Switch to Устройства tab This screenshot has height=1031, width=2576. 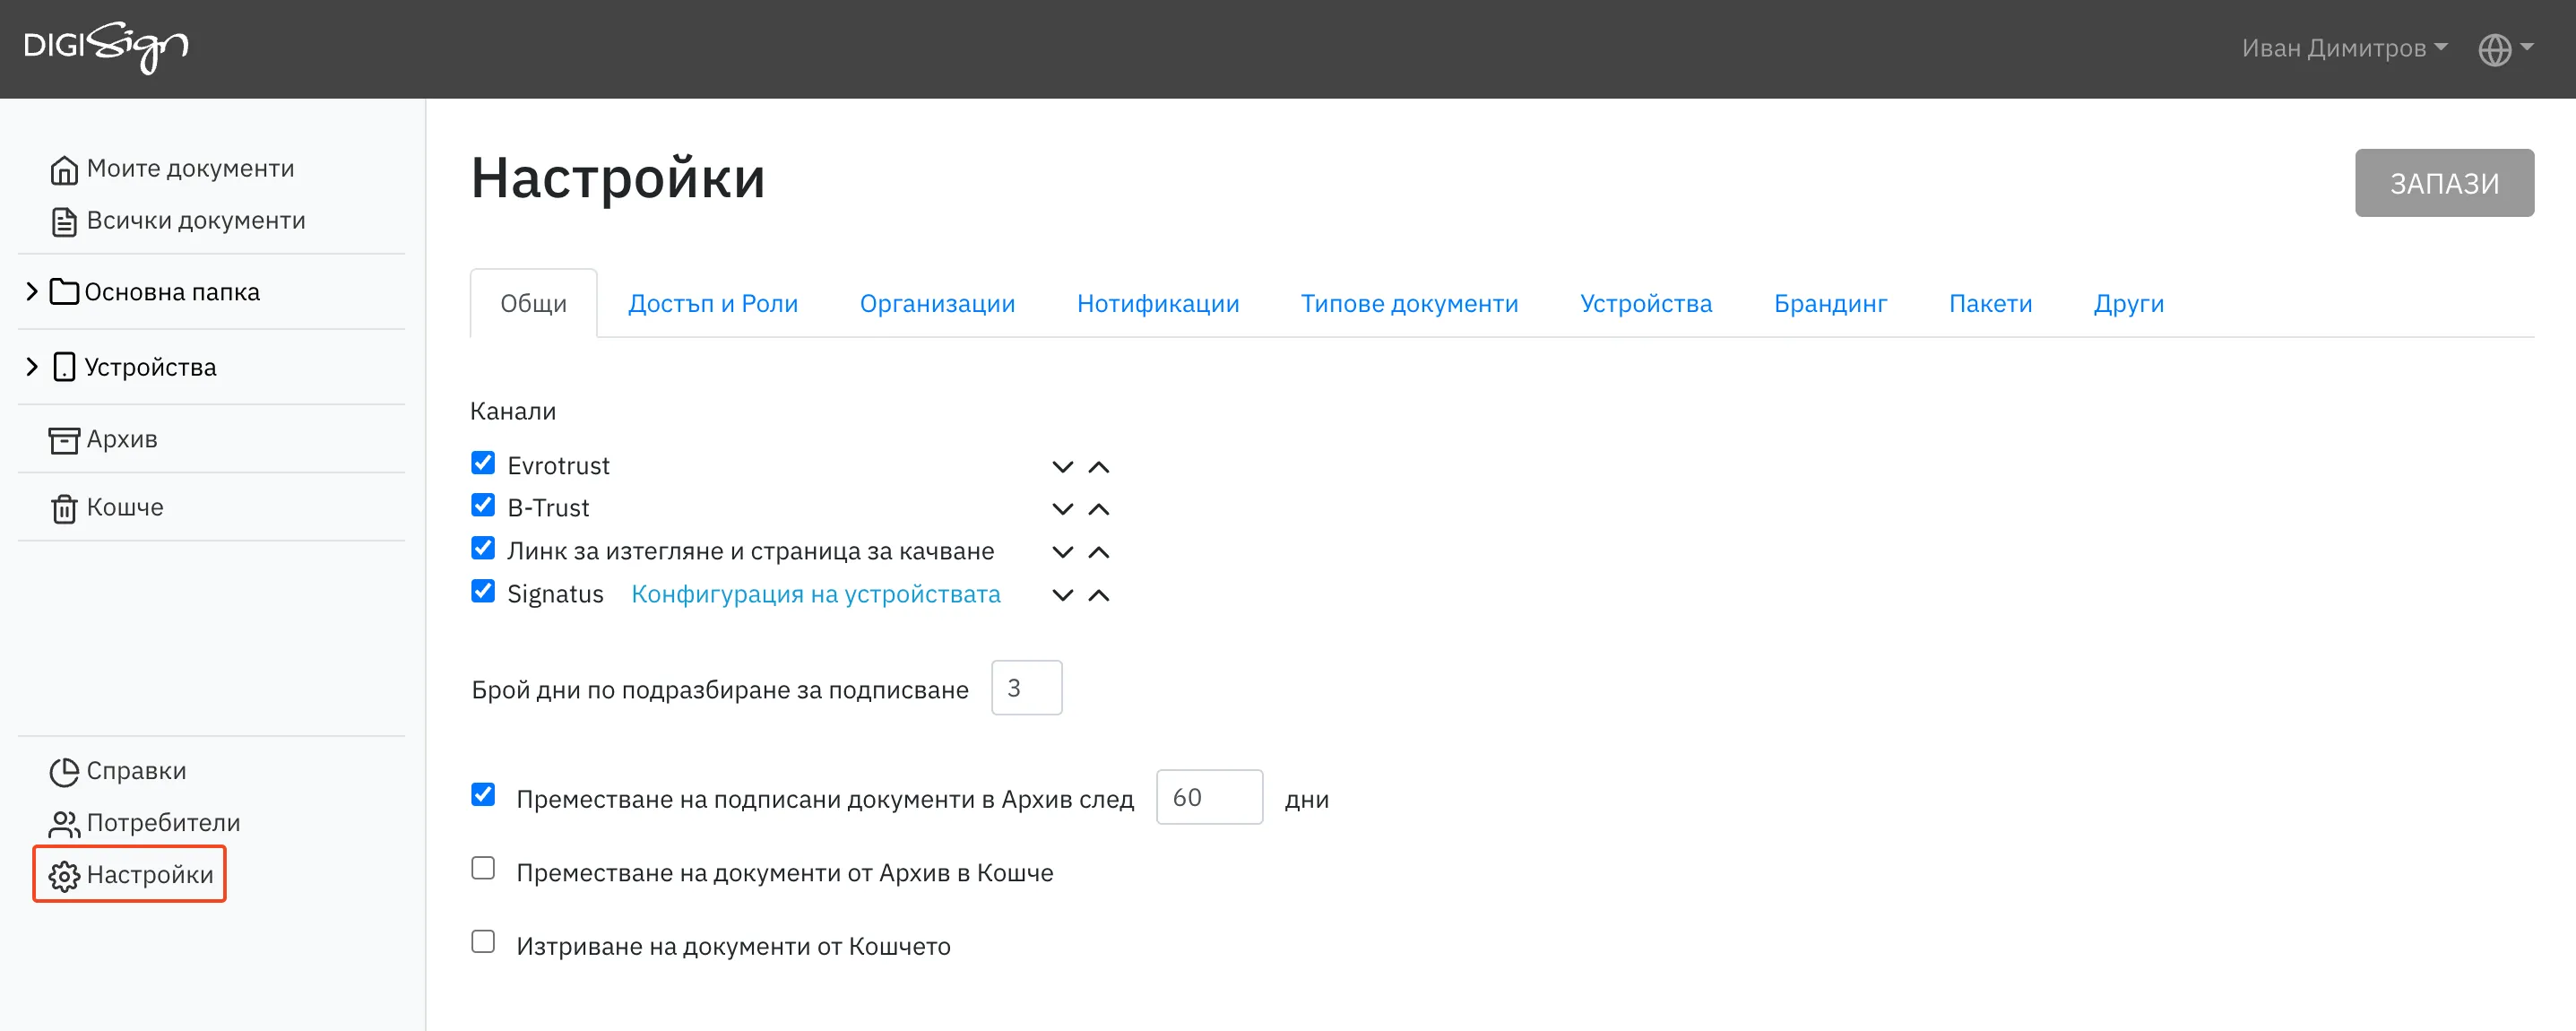pos(1645,303)
